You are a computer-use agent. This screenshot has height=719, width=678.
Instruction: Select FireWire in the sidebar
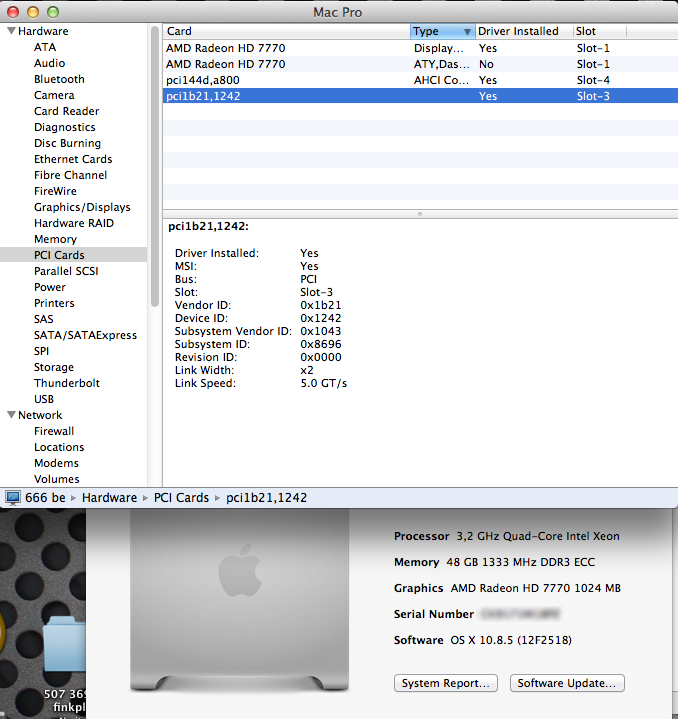(55, 191)
